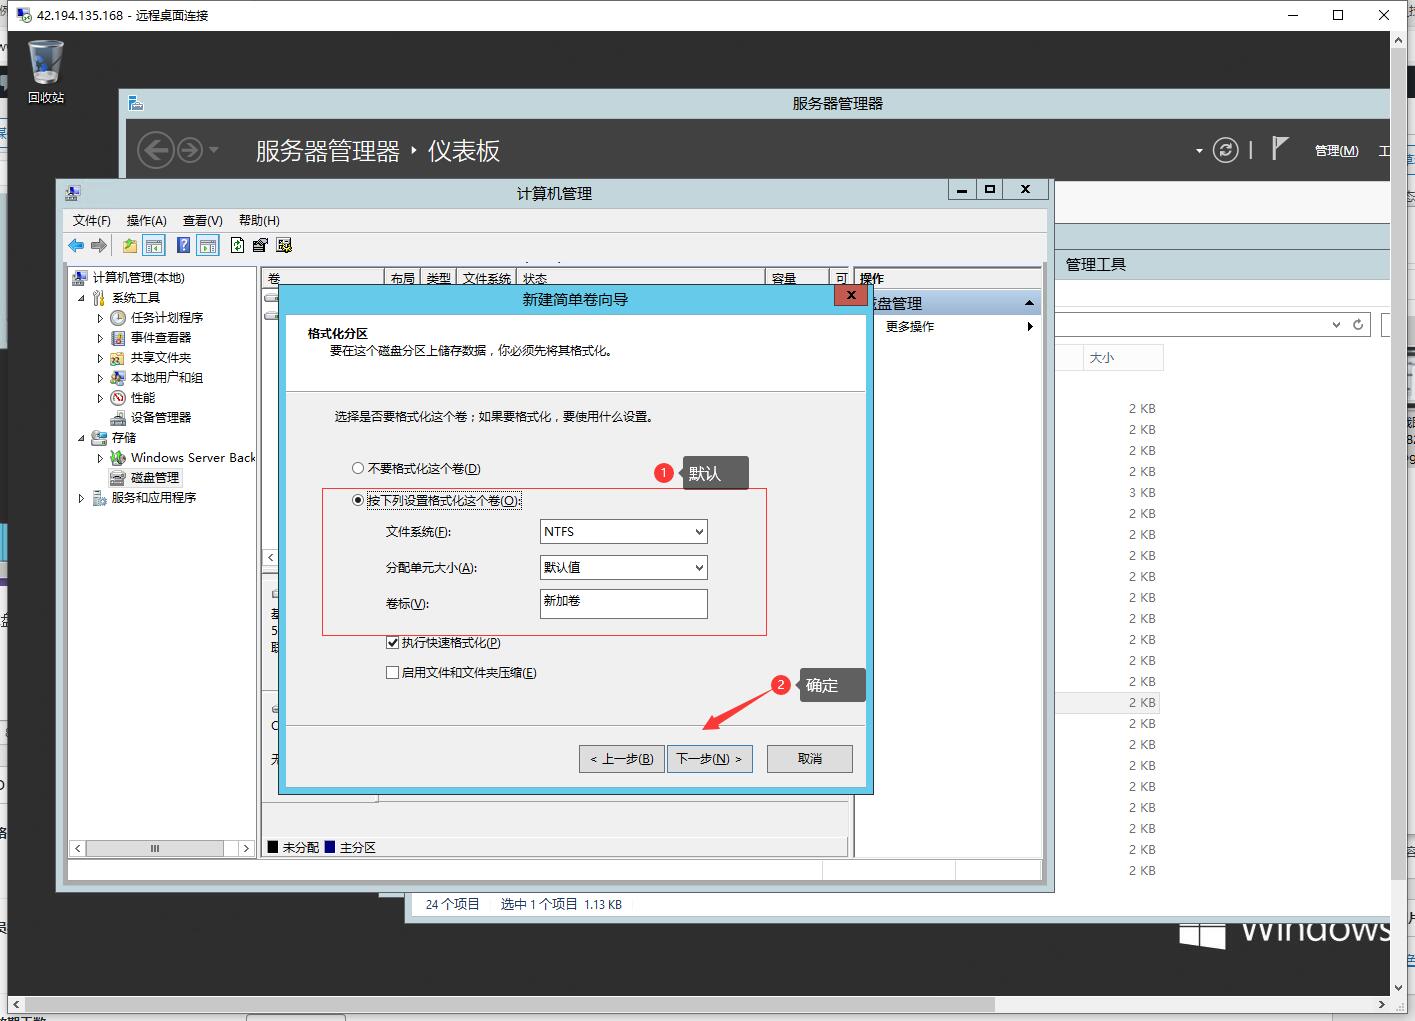Collapse the 系统工具 tree node
This screenshot has width=1415, height=1021.
[83, 297]
